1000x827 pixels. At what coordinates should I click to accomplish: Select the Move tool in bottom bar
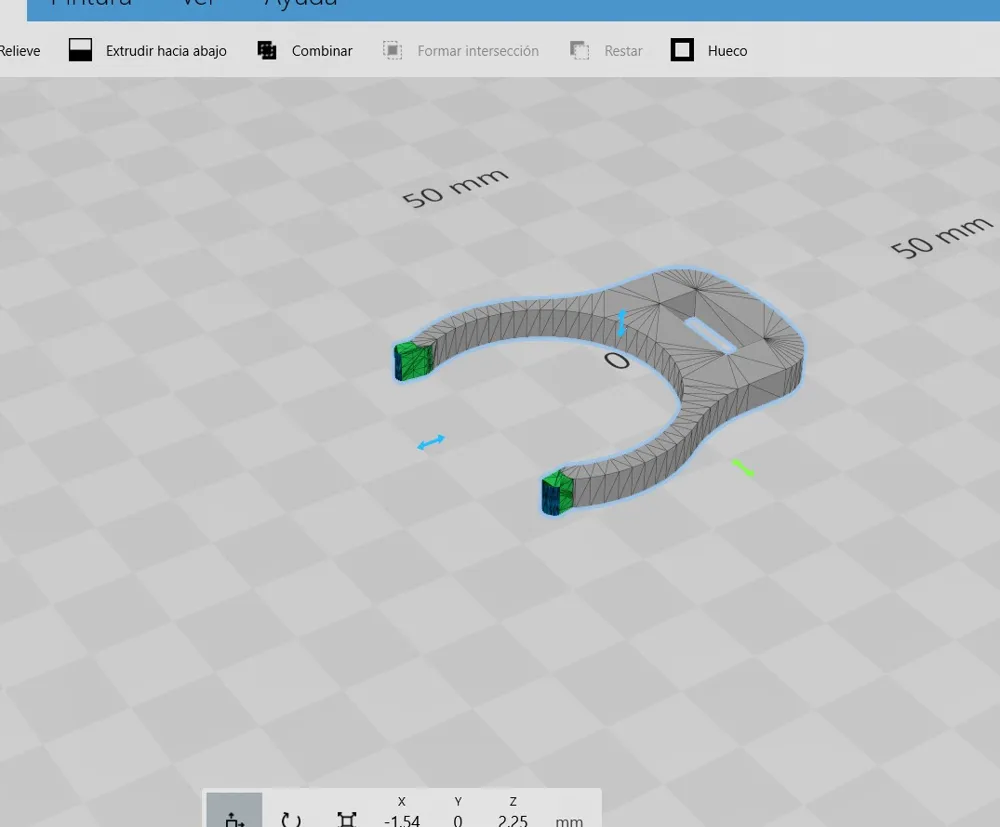pos(234,810)
